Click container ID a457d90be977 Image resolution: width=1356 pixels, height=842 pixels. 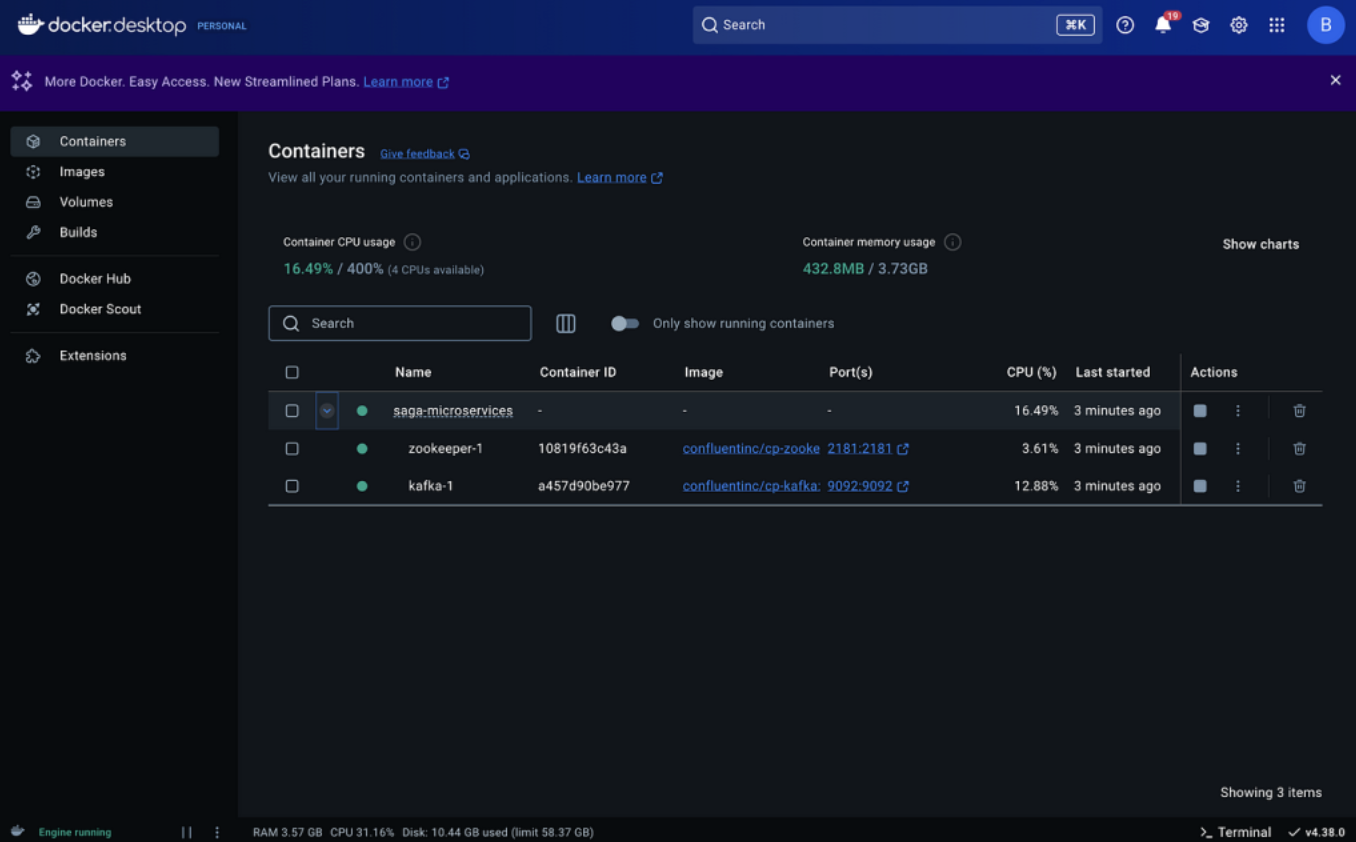tap(584, 486)
